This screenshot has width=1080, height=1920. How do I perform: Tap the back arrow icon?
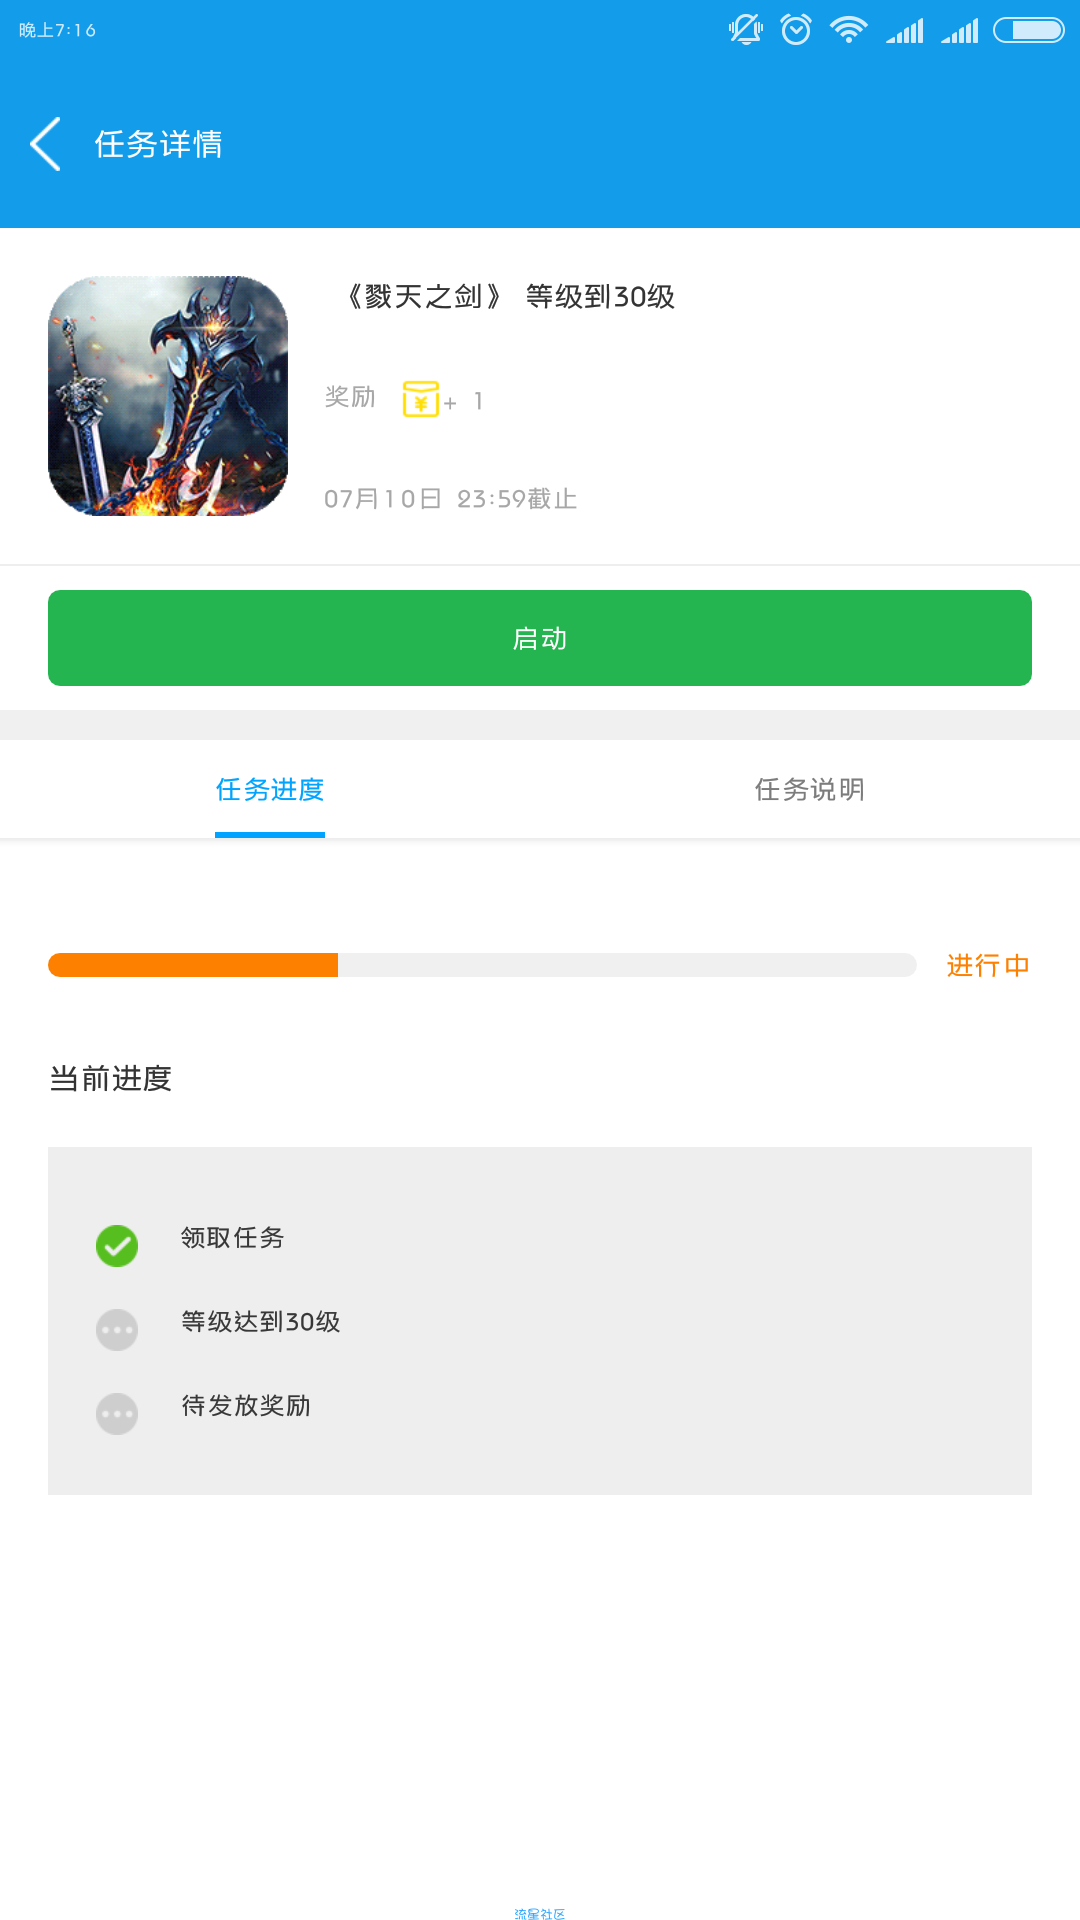tap(46, 144)
